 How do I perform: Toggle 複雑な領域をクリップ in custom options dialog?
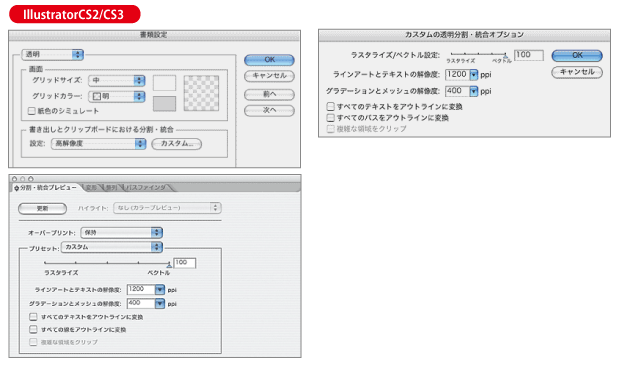click(x=330, y=129)
